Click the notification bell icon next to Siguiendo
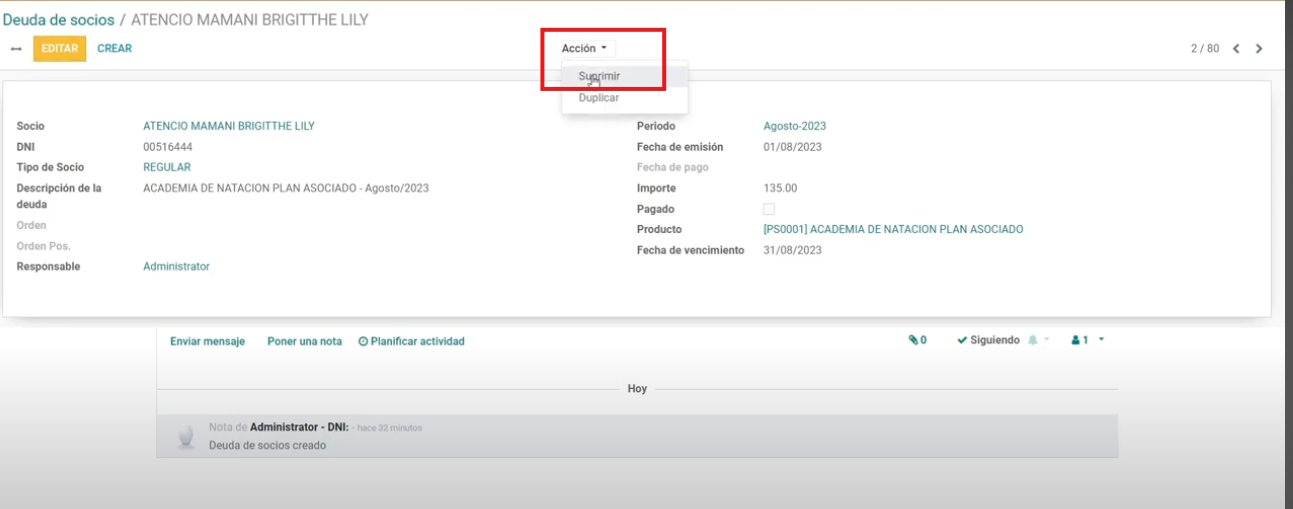 pos(1033,340)
